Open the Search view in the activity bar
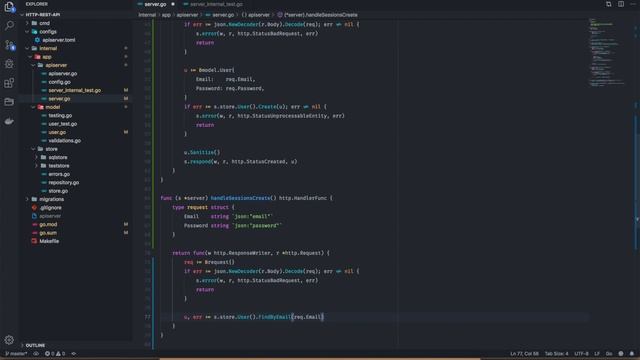The image size is (640, 360). tap(9, 26)
